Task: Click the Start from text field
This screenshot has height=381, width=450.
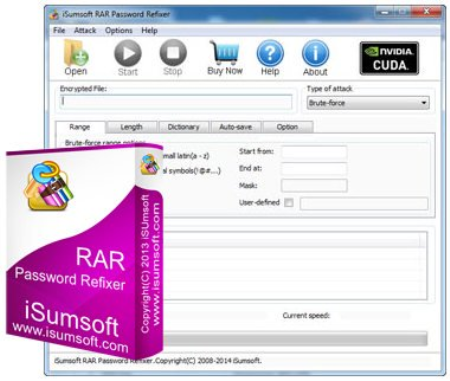Action: coord(314,152)
